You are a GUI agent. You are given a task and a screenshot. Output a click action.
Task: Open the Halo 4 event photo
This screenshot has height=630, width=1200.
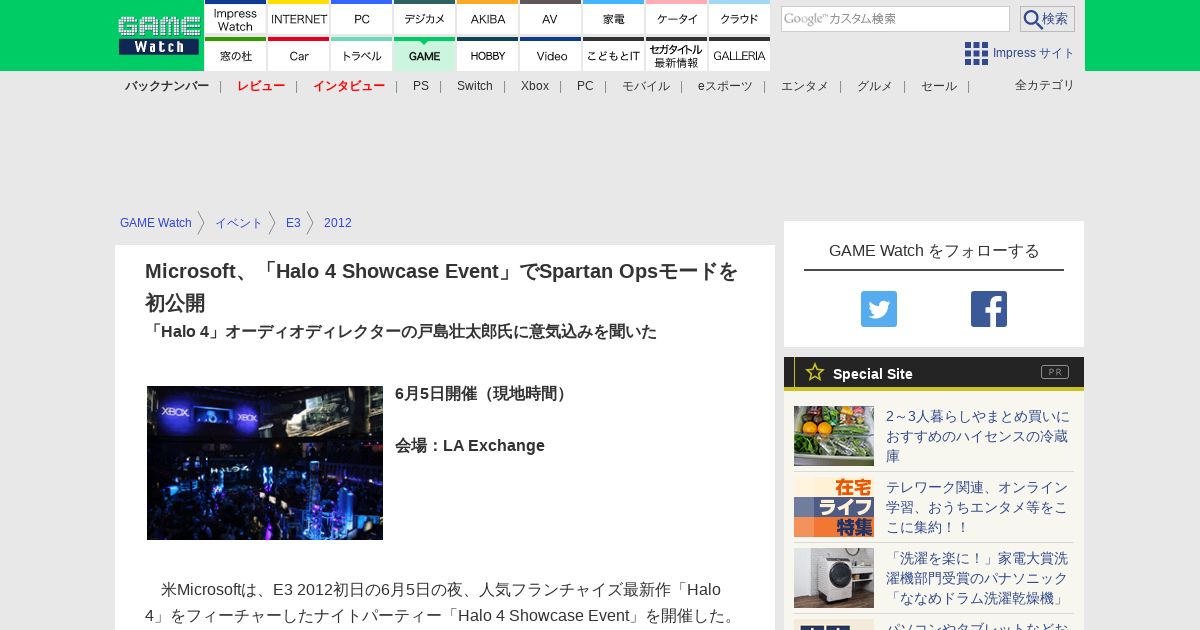[265, 463]
